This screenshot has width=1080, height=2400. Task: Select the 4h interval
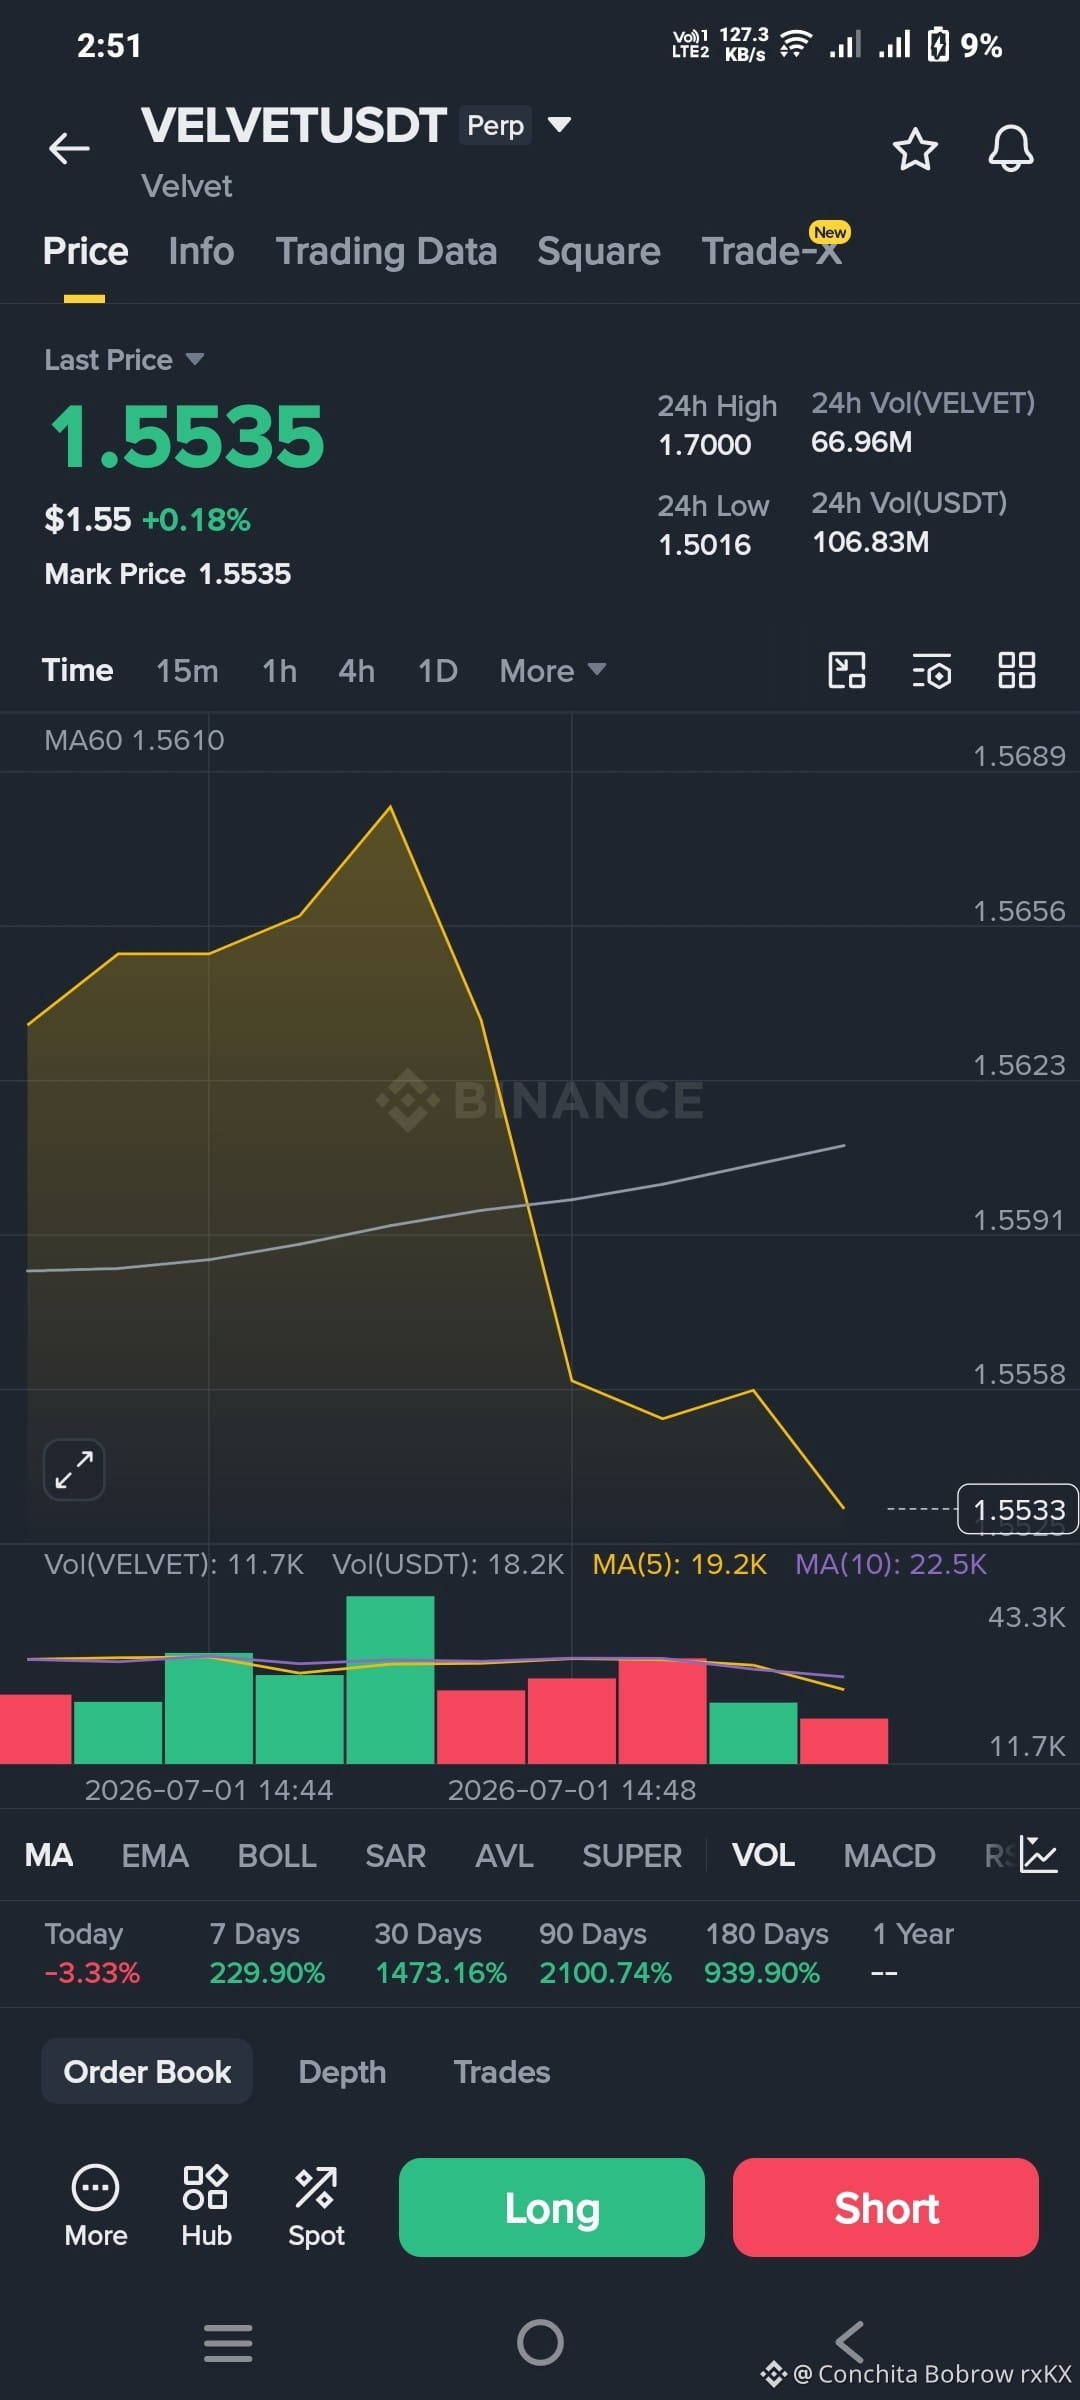tap(356, 670)
